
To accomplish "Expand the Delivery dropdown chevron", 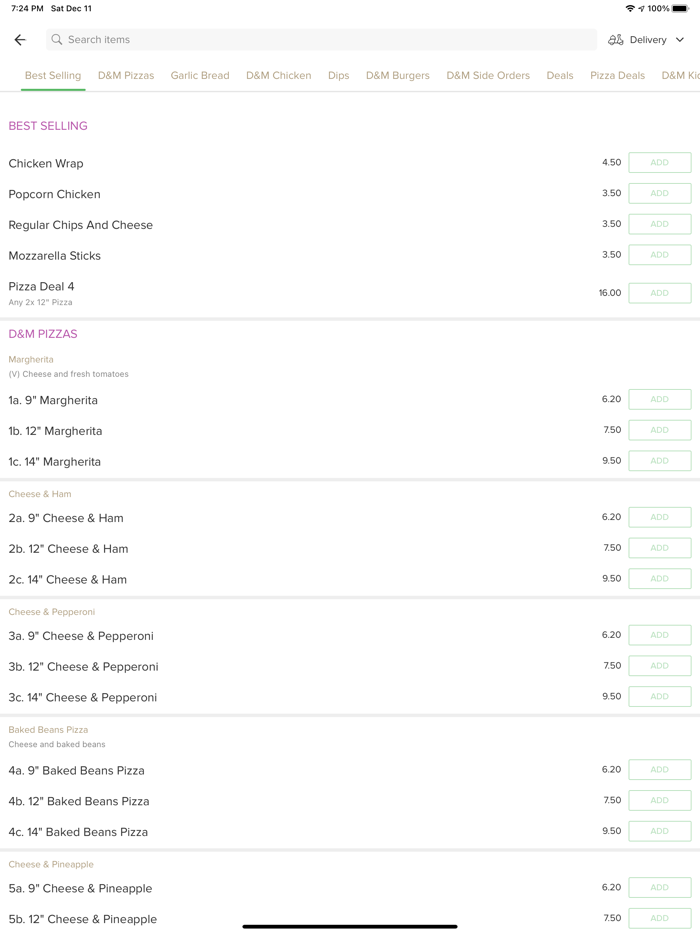I will pos(680,40).
